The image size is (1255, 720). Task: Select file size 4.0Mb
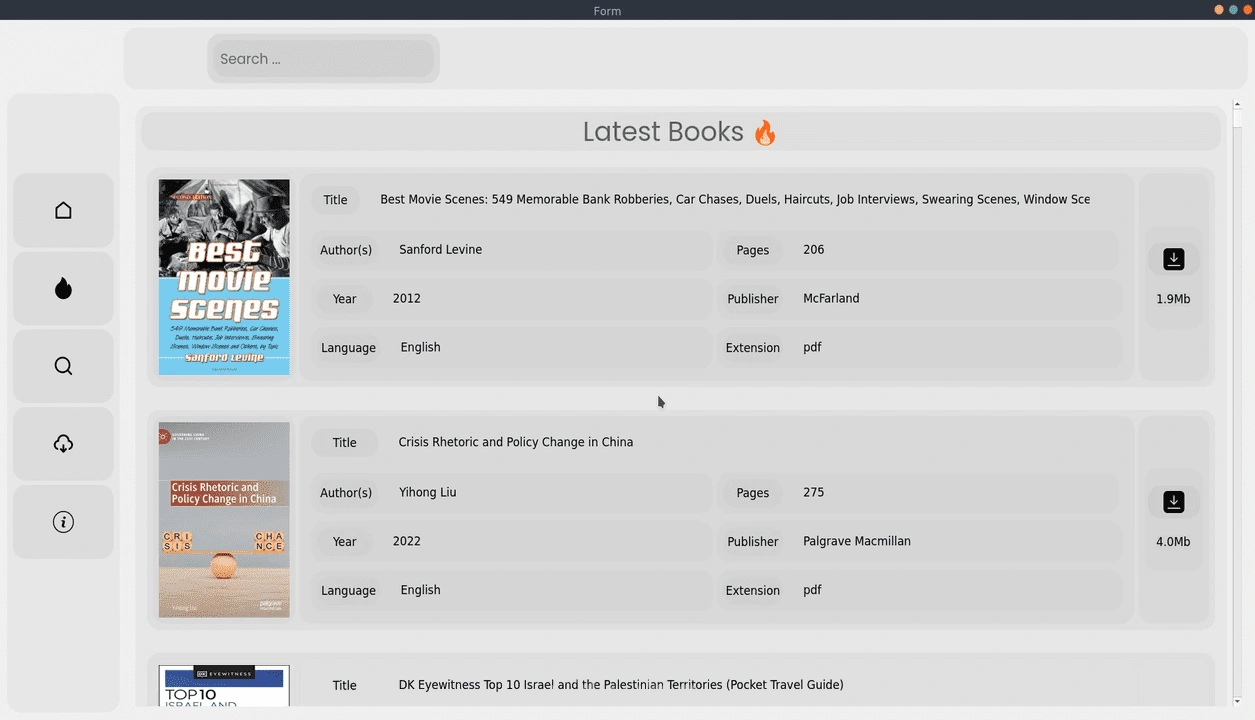(1173, 542)
